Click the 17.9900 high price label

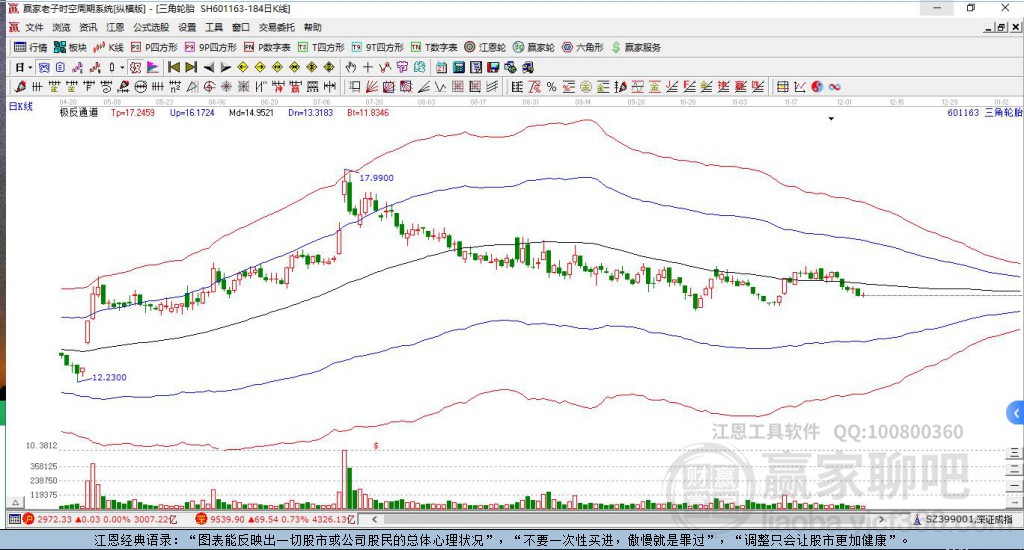point(377,178)
